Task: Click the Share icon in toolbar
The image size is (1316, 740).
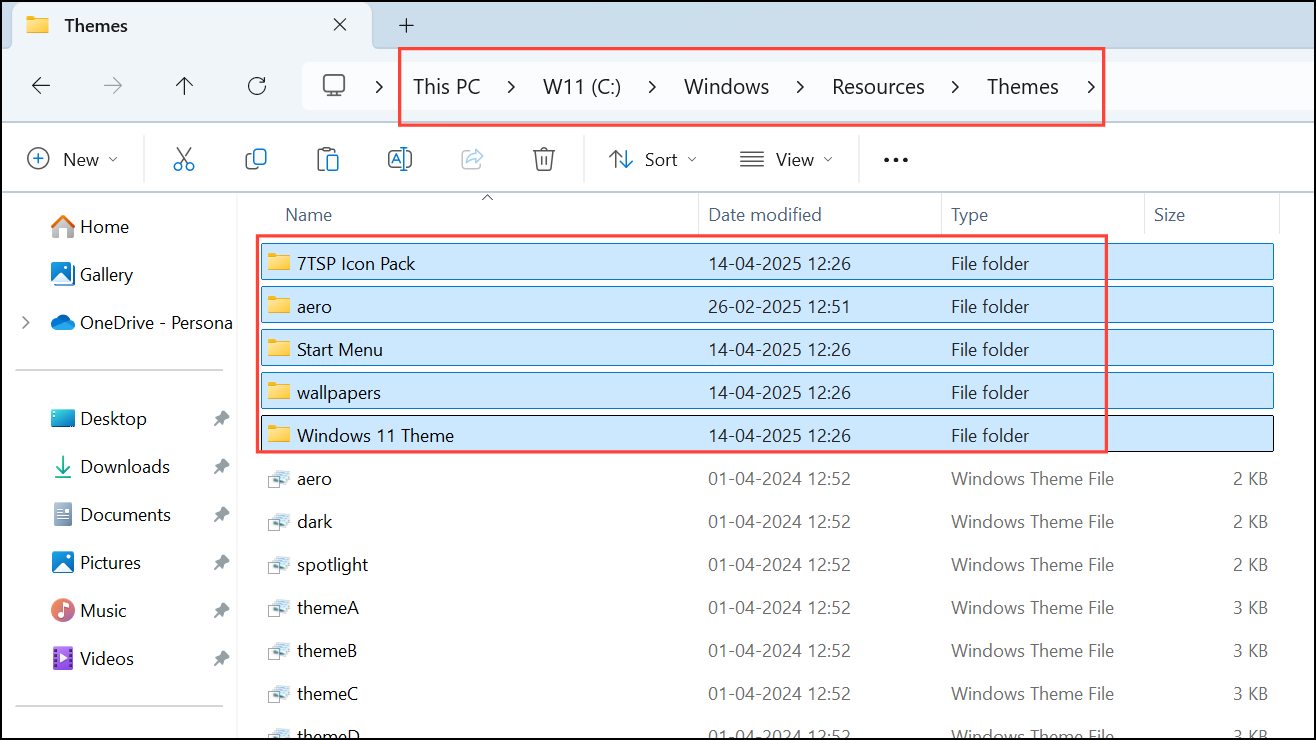Action: (472, 159)
